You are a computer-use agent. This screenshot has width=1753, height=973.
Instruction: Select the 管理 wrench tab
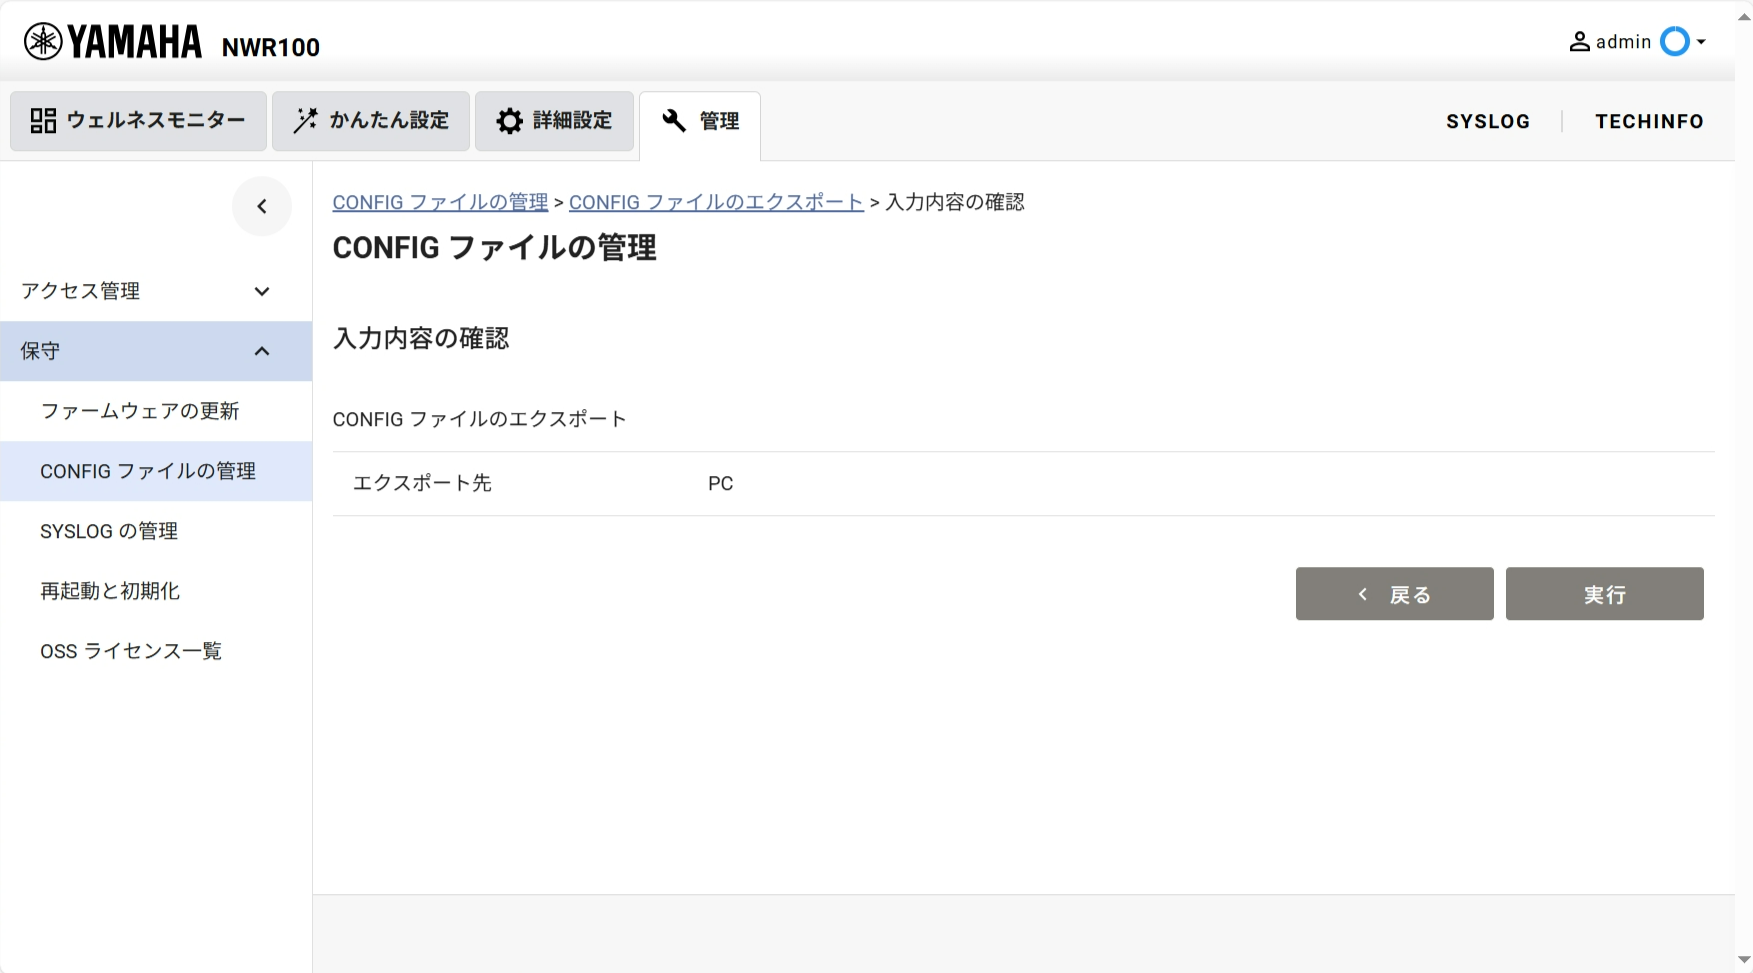tap(700, 121)
